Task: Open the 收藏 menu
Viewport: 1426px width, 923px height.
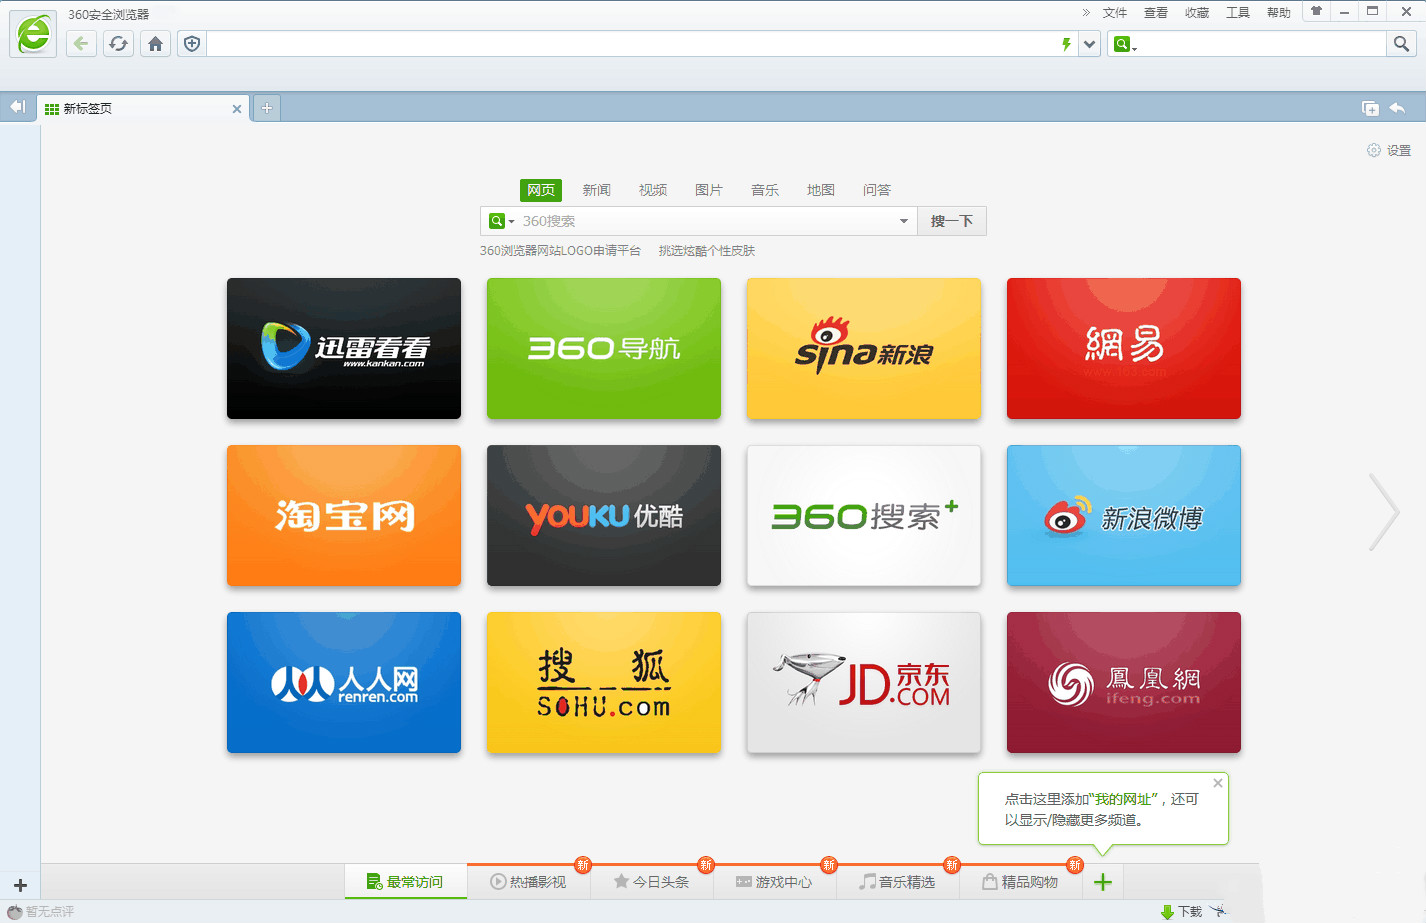Action: [1196, 13]
